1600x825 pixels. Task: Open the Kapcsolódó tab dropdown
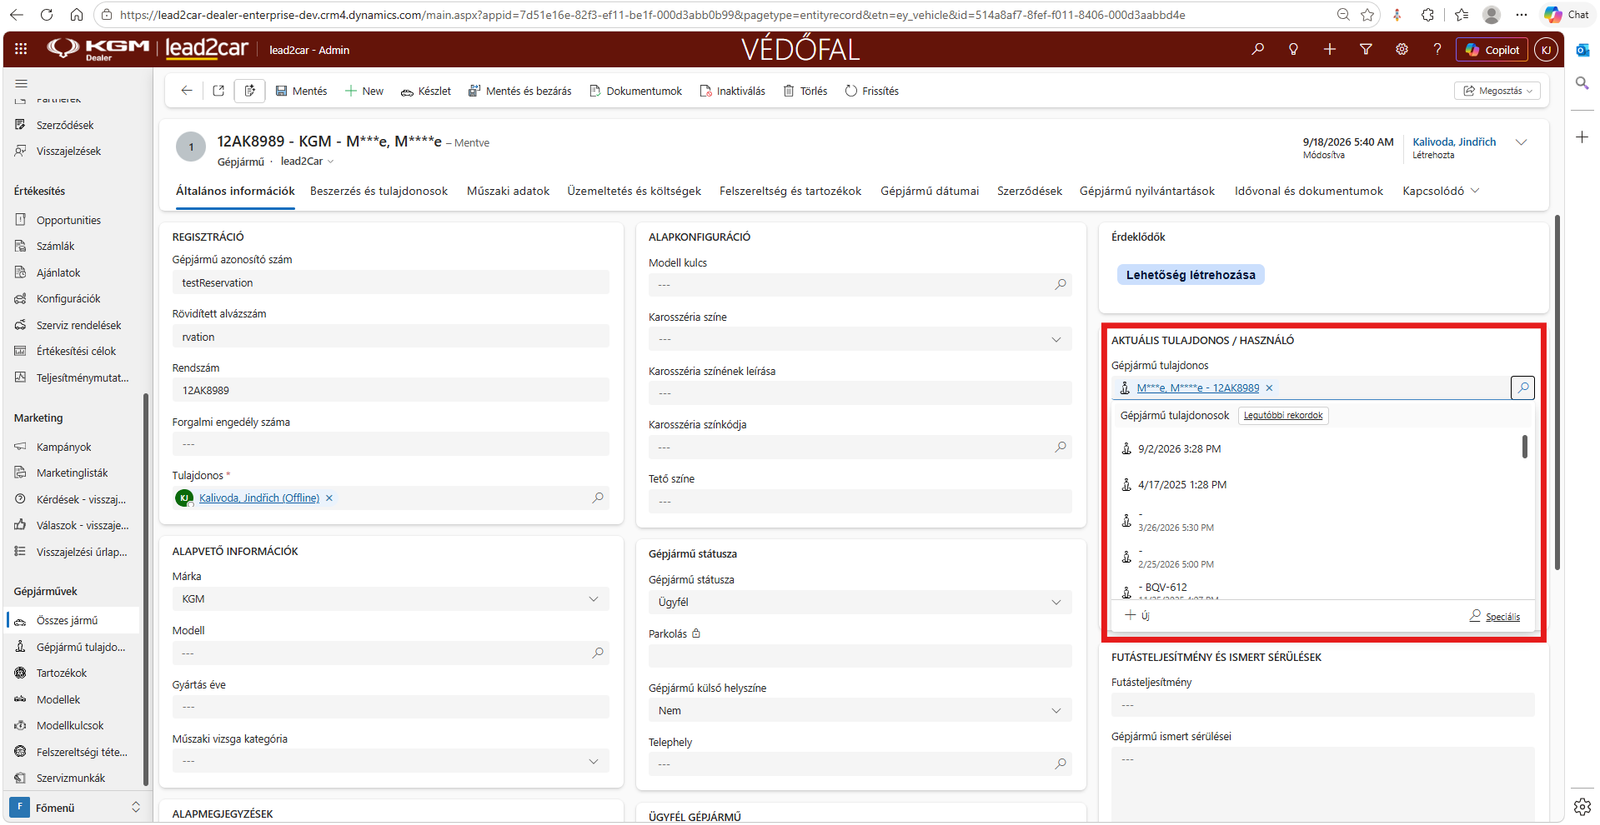click(x=1441, y=191)
